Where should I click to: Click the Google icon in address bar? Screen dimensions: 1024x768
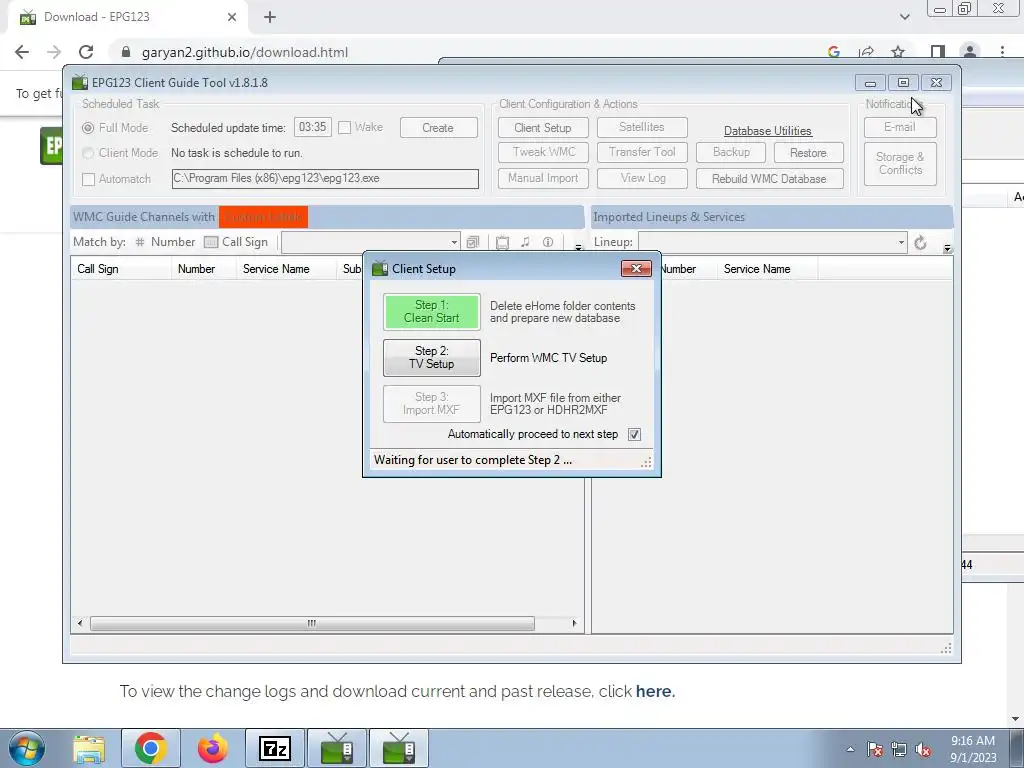pos(834,52)
